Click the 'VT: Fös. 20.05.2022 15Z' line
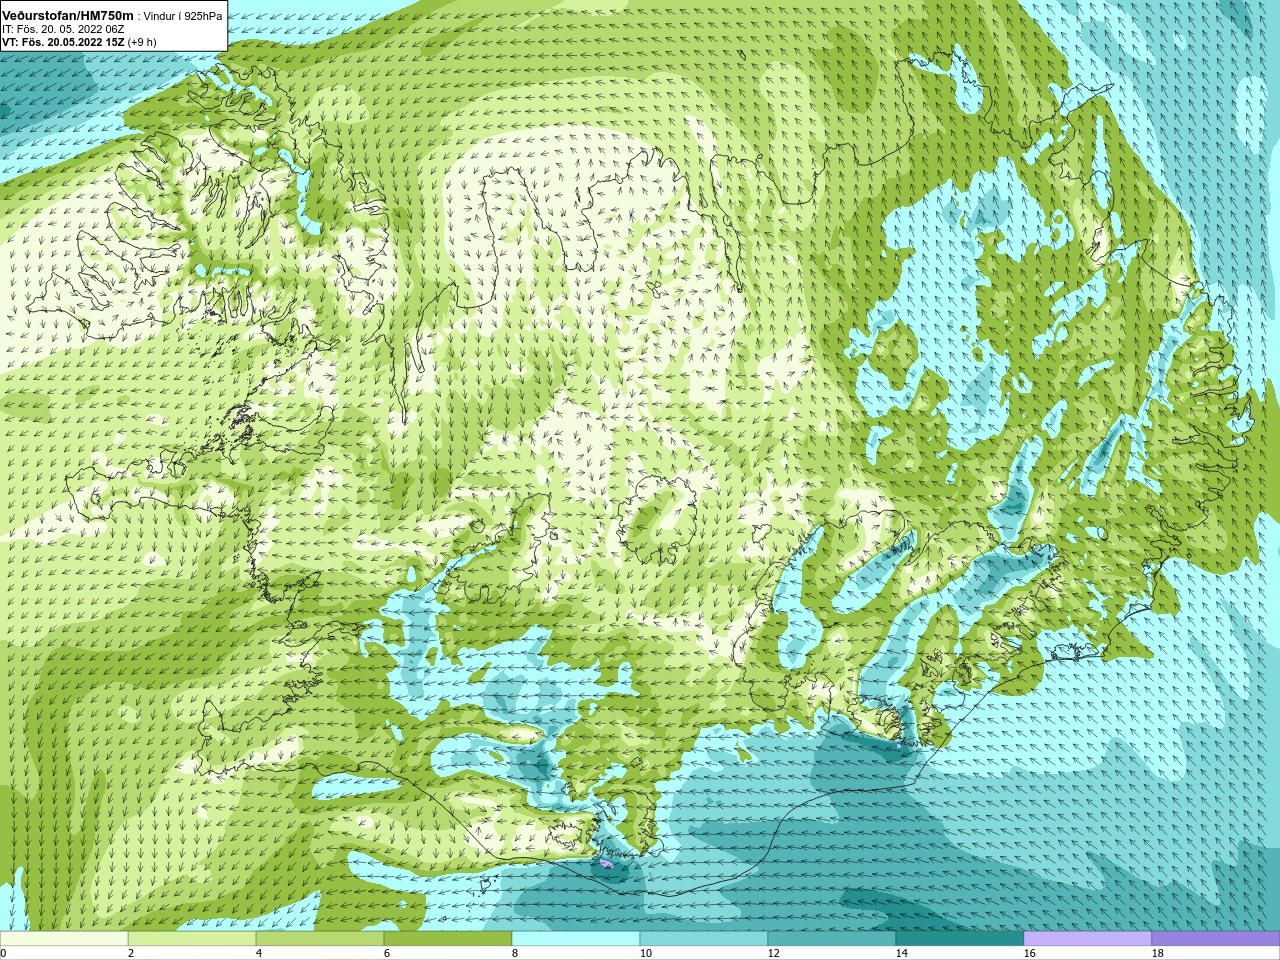Image resolution: width=1280 pixels, height=960 pixels. [63, 42]
